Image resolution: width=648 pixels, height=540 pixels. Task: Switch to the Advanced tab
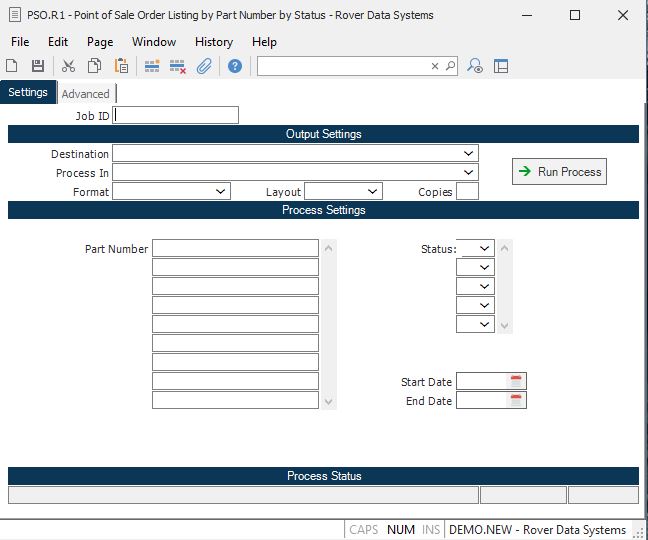coord(86,94)
